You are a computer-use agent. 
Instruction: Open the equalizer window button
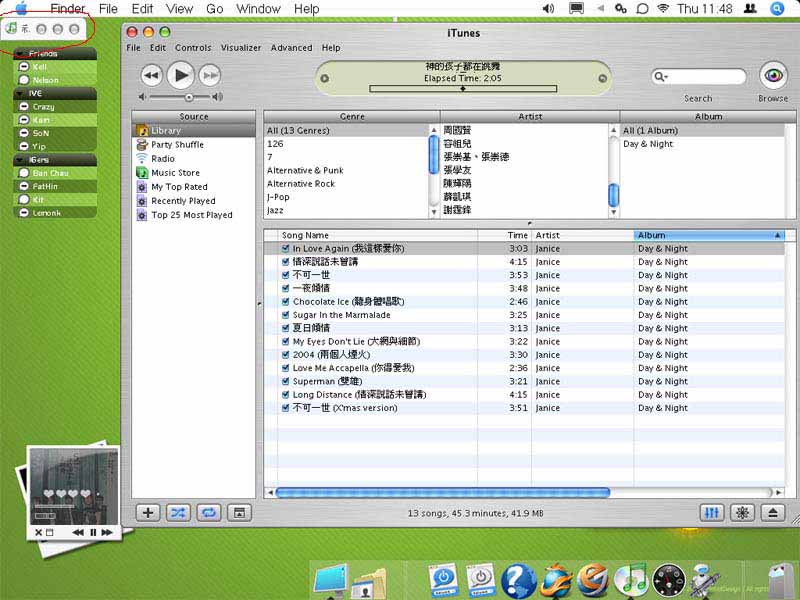click(712, 513)
